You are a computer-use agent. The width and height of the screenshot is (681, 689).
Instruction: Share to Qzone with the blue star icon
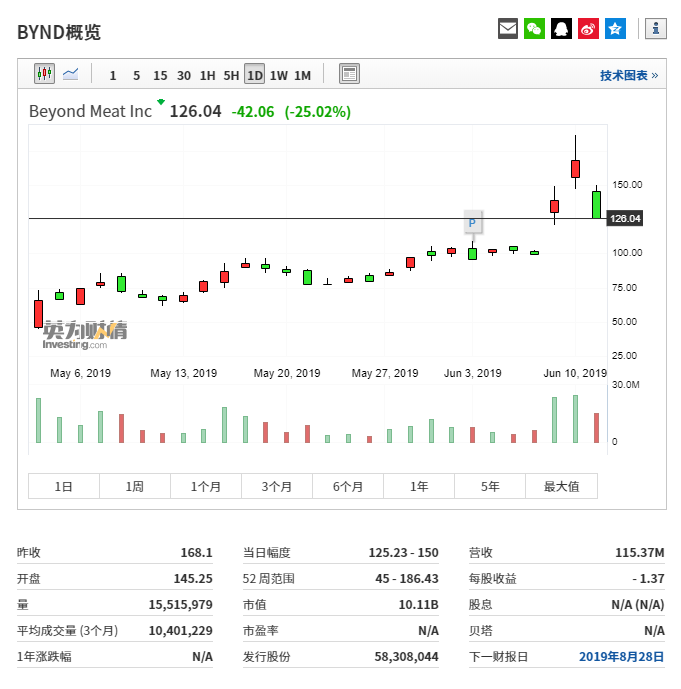pos(615,29)
